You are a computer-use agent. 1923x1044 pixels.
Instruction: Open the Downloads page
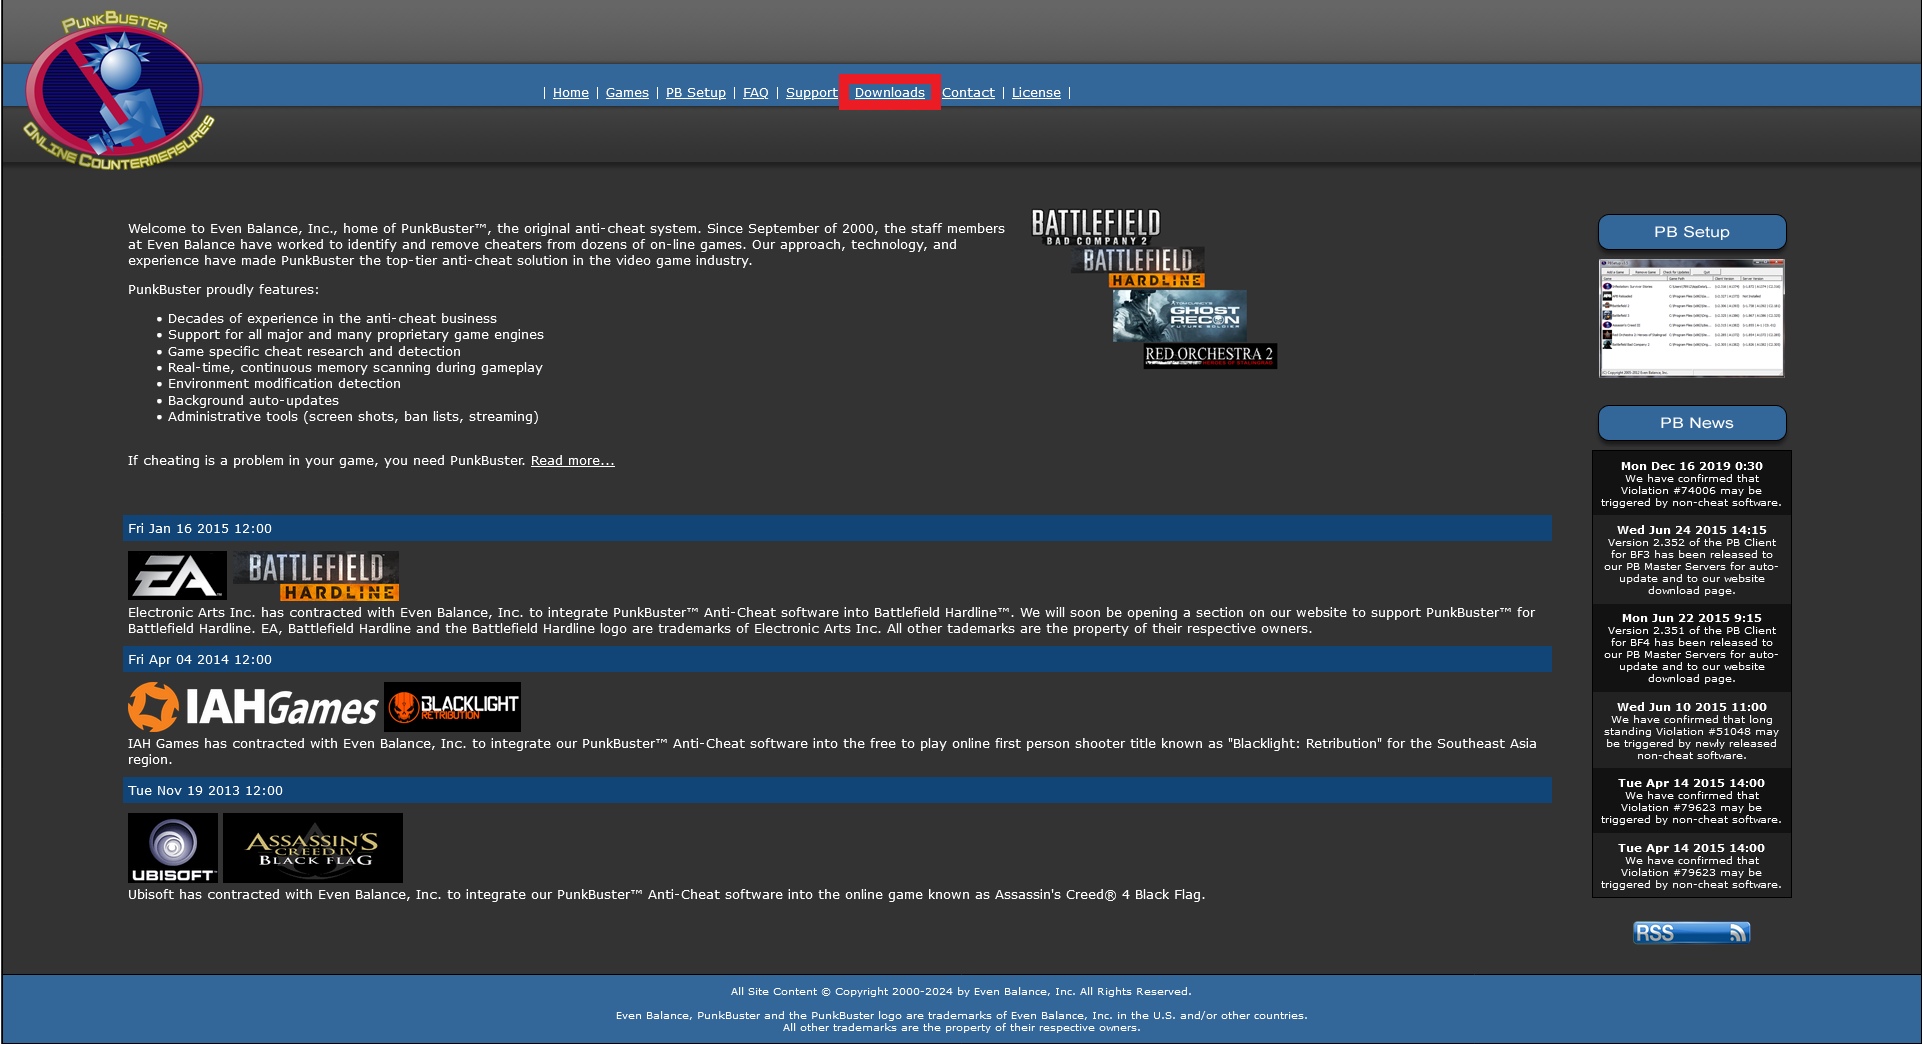890,93
